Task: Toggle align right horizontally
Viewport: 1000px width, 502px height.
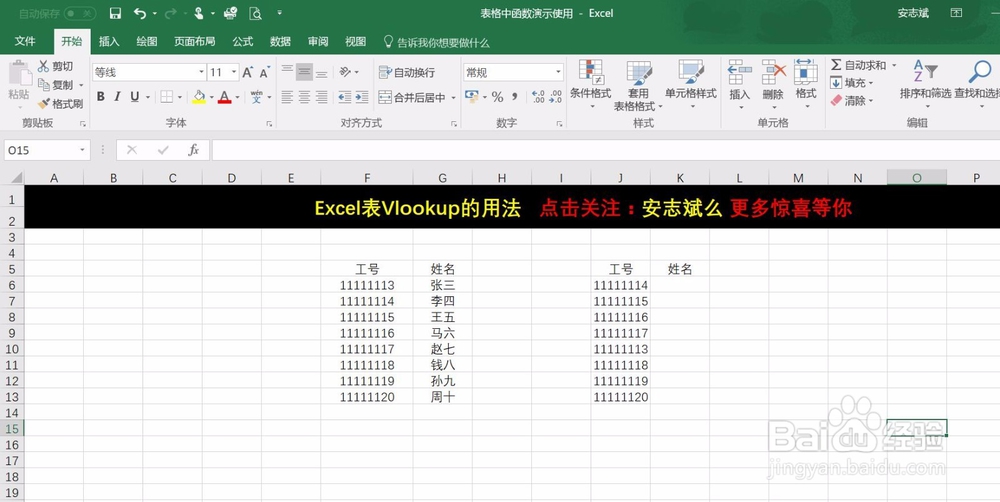Action: pyautogui.click(x=321, y=97)
